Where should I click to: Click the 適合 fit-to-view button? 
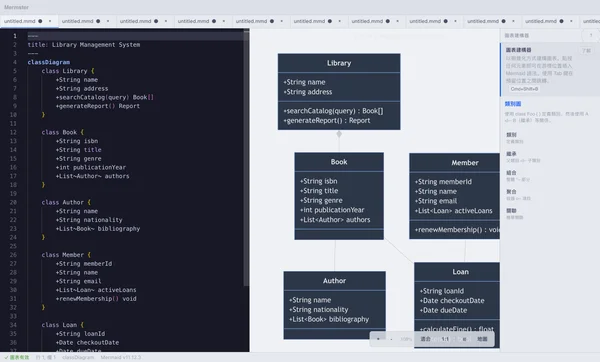point(426,339)
